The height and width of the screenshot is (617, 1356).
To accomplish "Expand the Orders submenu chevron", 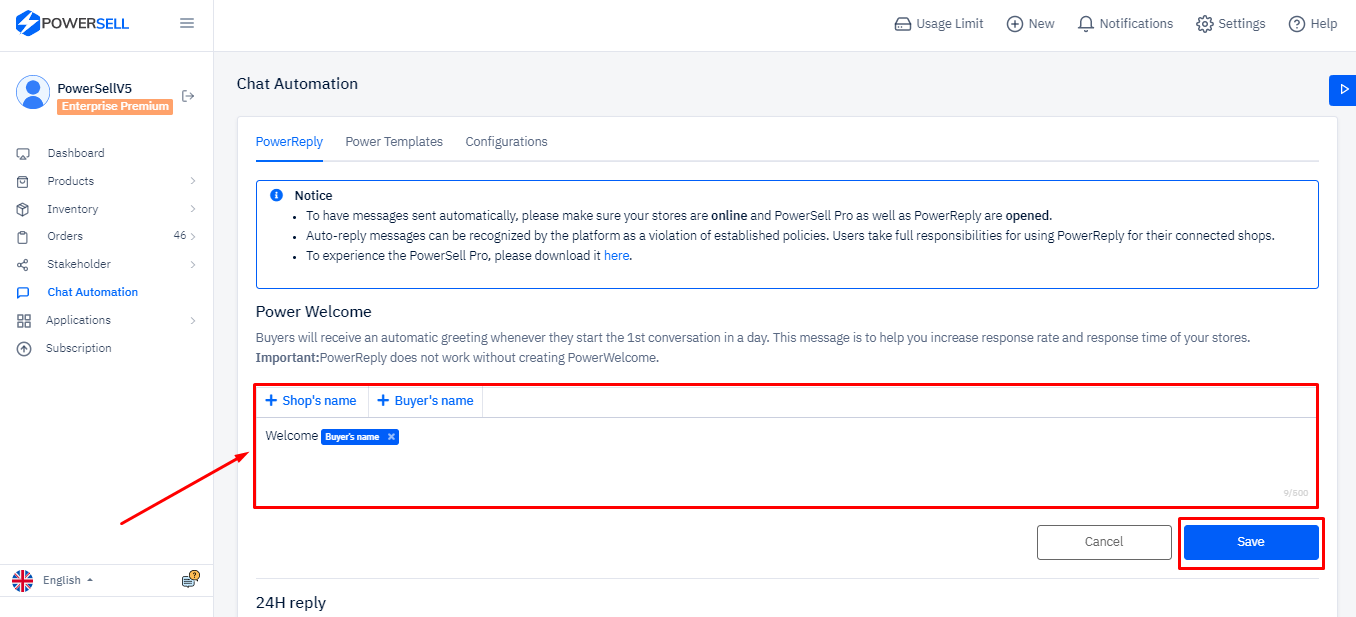I will (193, 237).
